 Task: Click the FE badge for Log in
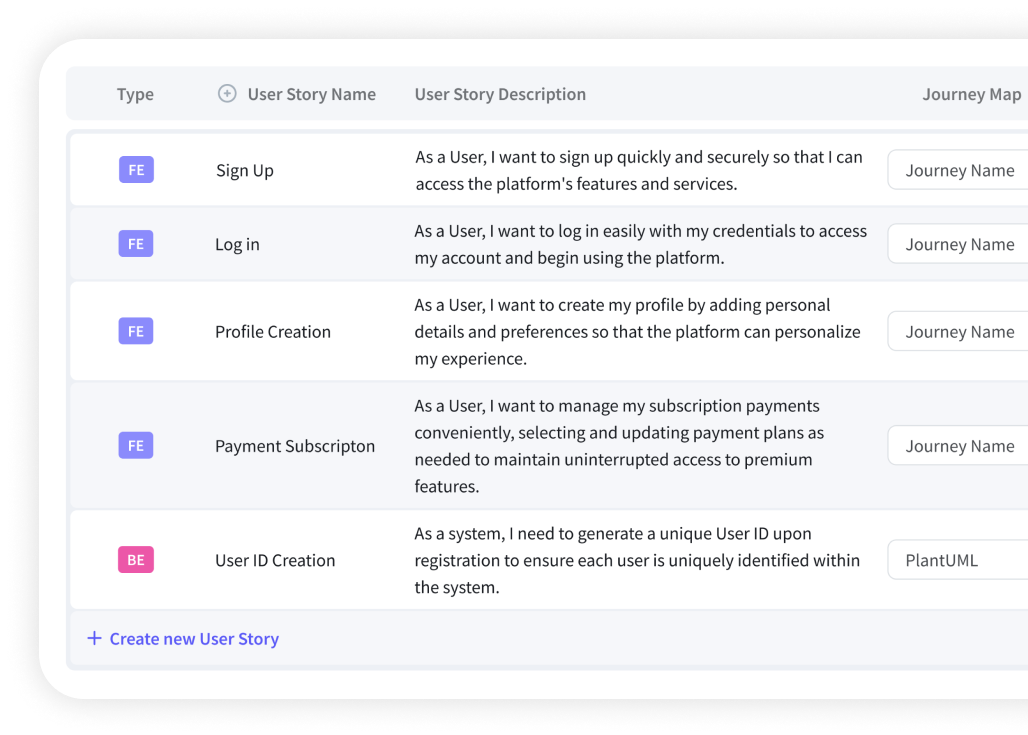click(x=136, y=244)
